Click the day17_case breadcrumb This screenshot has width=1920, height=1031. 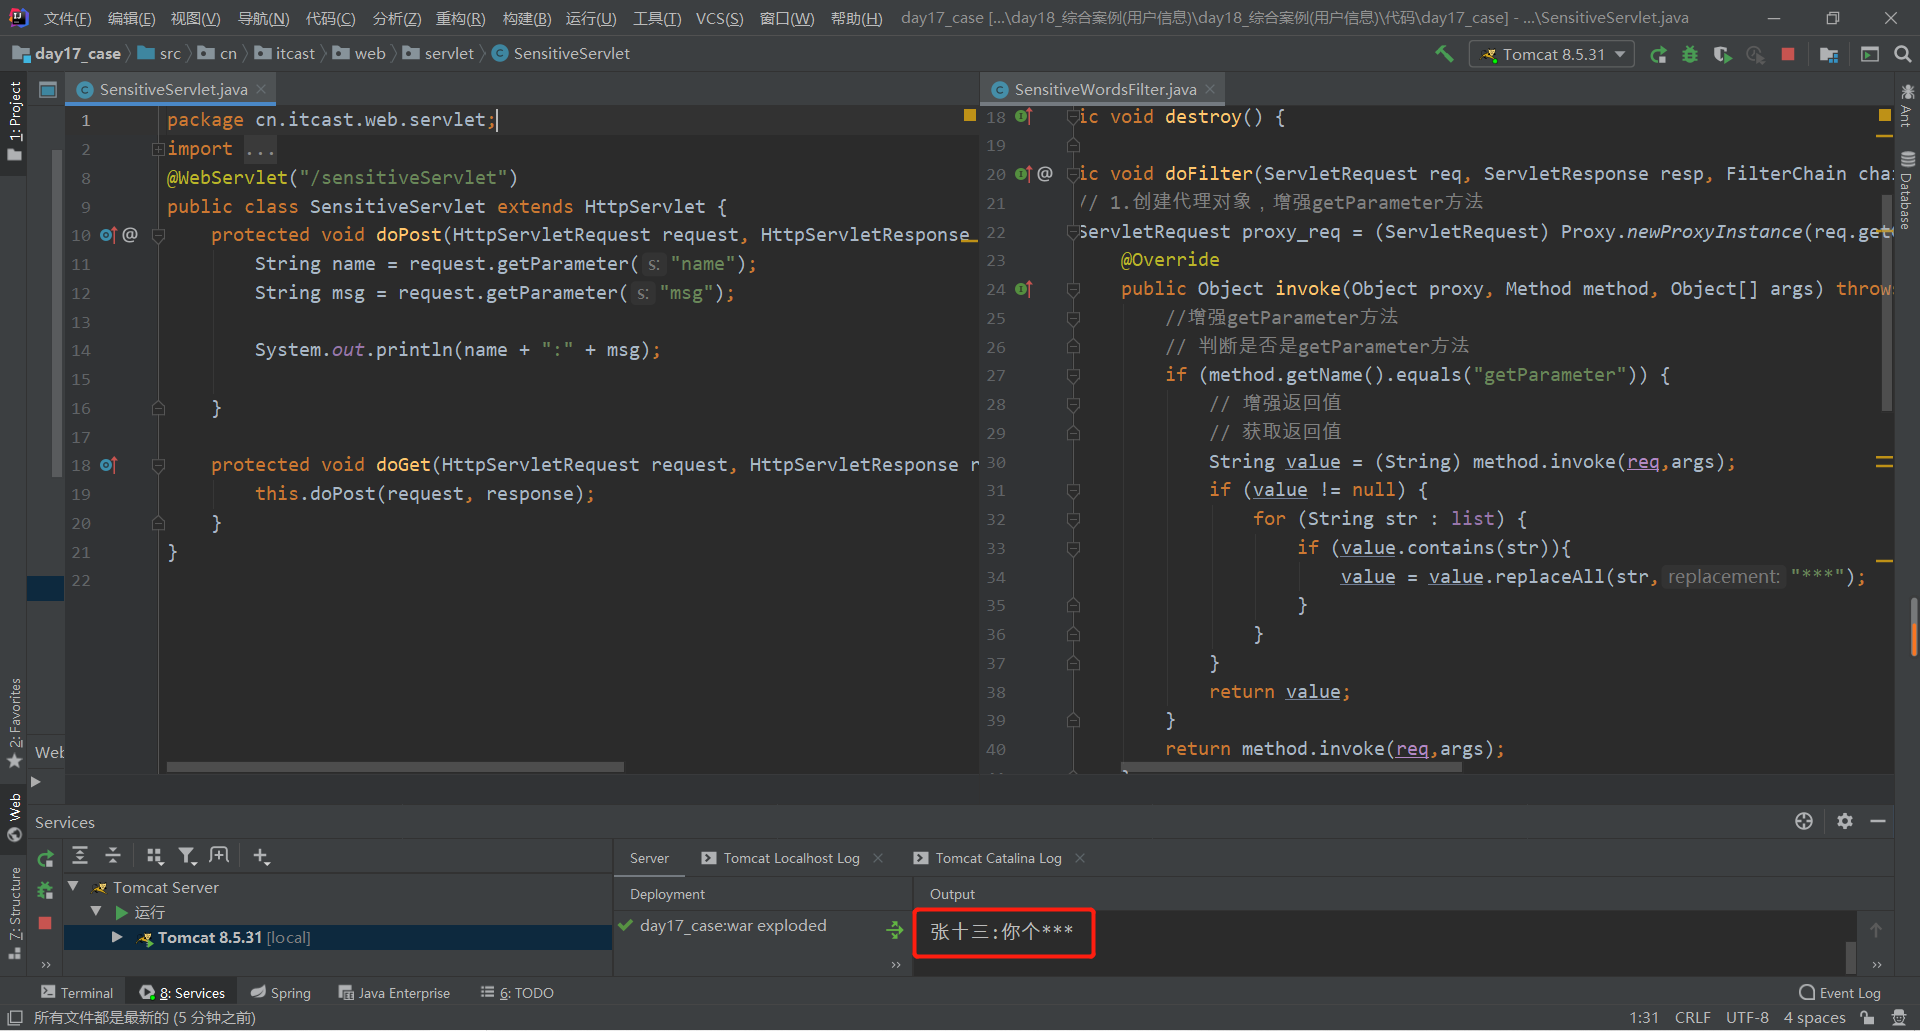click(66, 53)
